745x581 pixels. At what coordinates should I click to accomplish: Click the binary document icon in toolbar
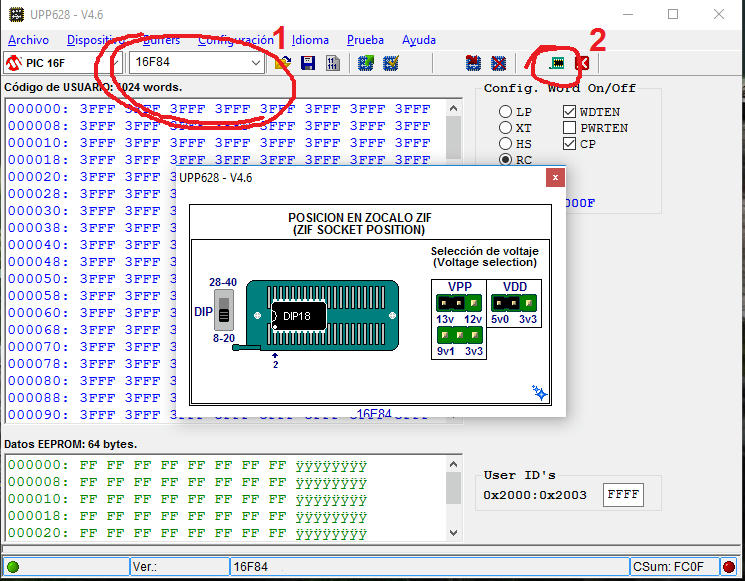[333, 63]
